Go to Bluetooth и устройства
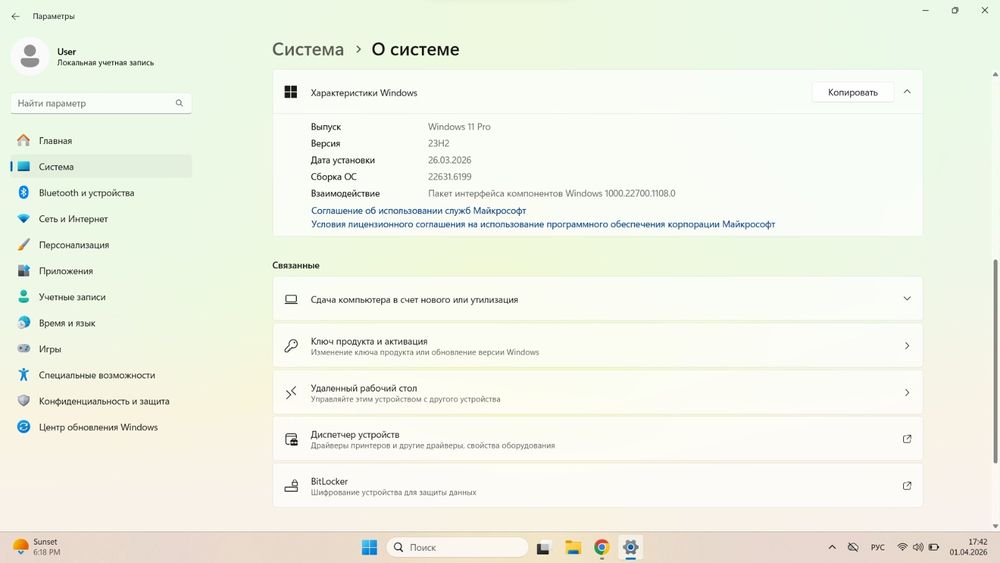The width and height of the screenshot is (1000, 563). 101,193
